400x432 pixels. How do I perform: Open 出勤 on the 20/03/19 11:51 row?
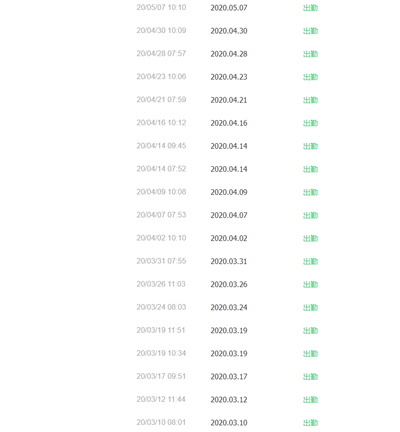click(310, 331)
